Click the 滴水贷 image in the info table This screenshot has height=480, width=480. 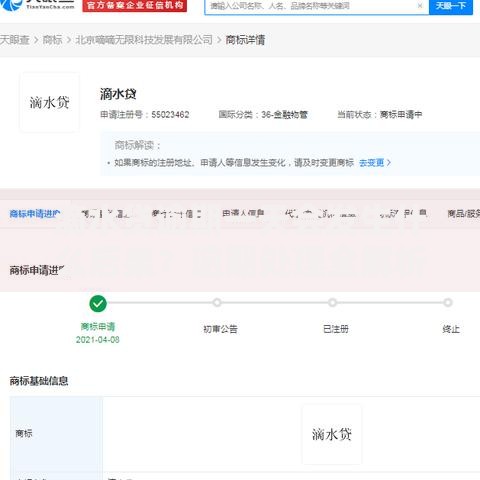pos(332,434)
